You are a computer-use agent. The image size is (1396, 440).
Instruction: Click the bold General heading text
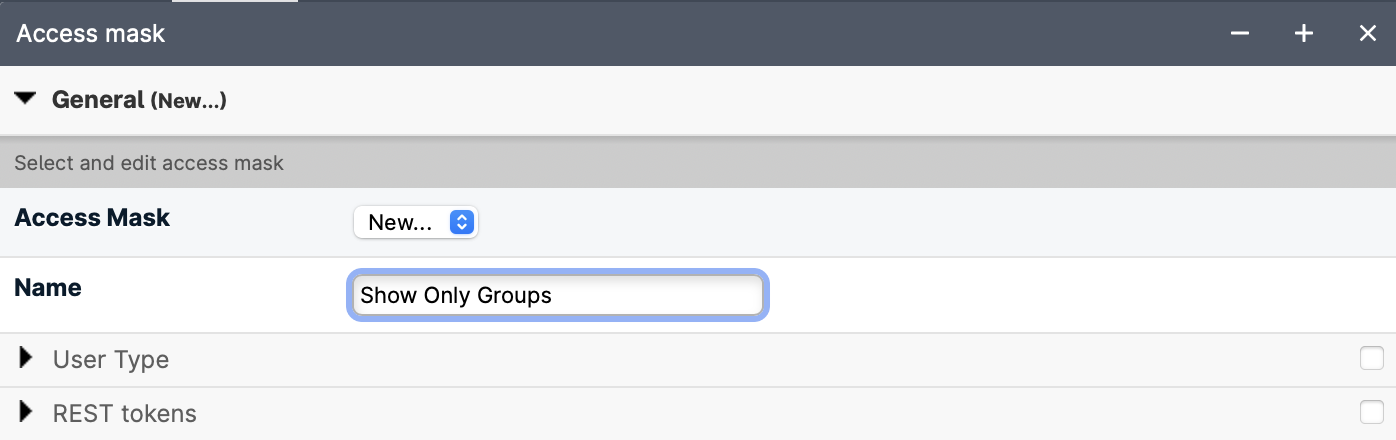98,100
